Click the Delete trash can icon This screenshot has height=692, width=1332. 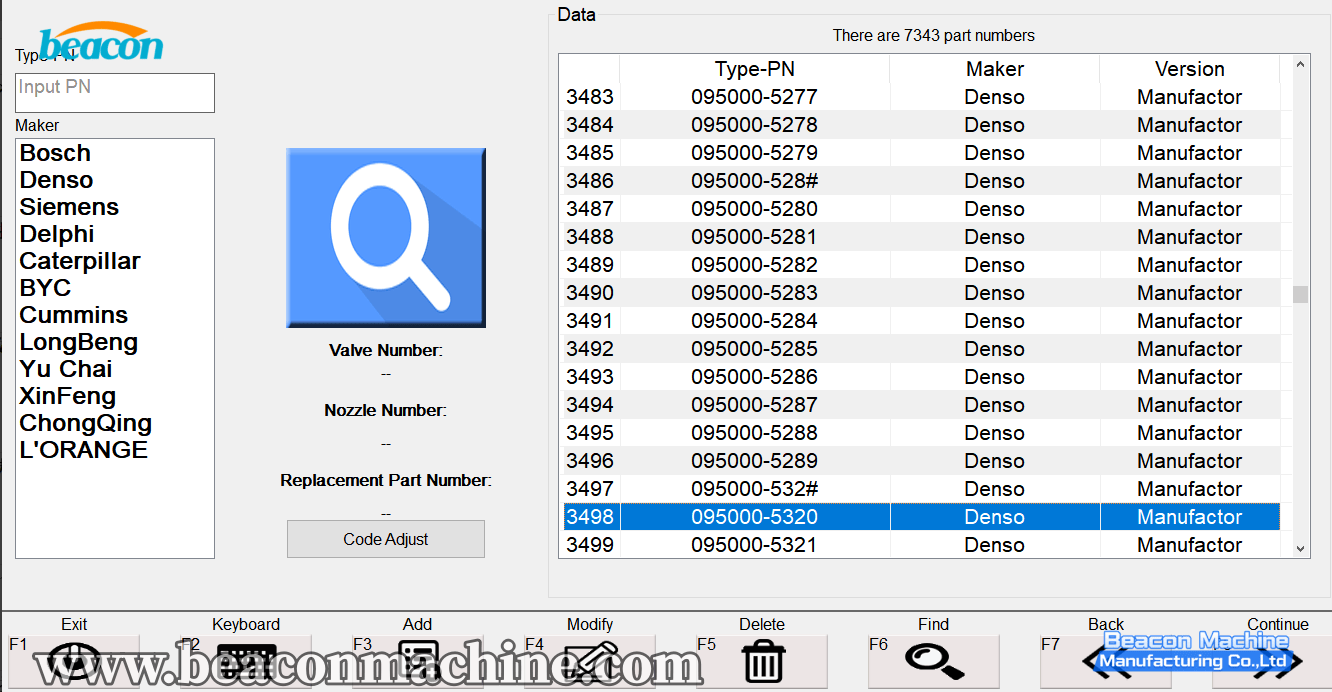(762, 661)
